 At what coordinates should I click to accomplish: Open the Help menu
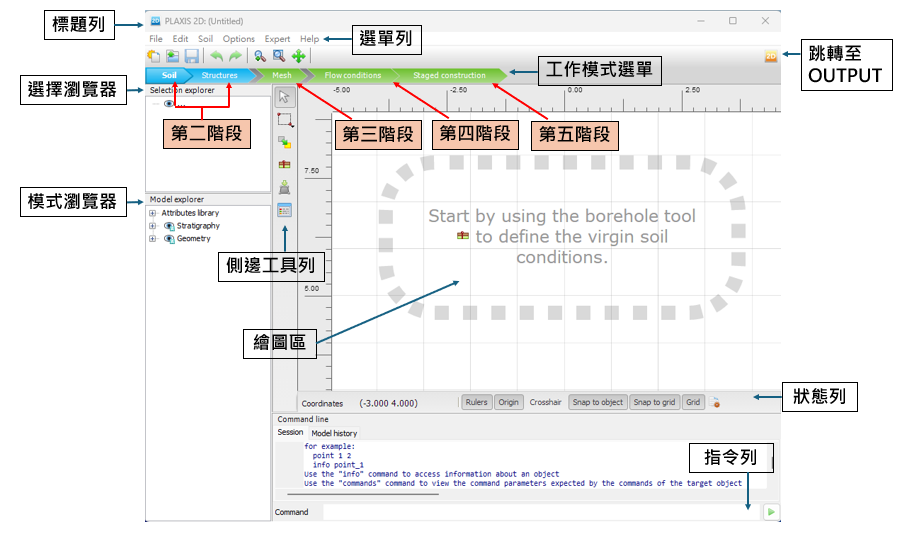309,39
